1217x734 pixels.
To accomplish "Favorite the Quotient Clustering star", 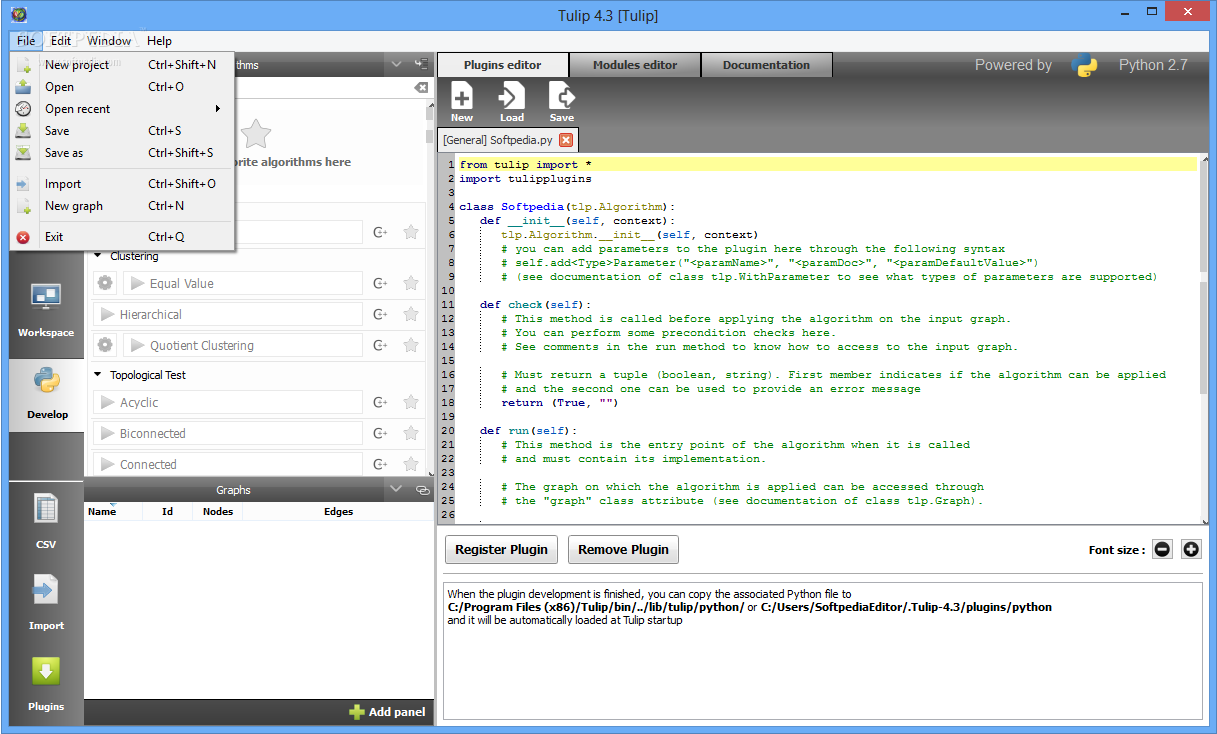I will 410,345.
